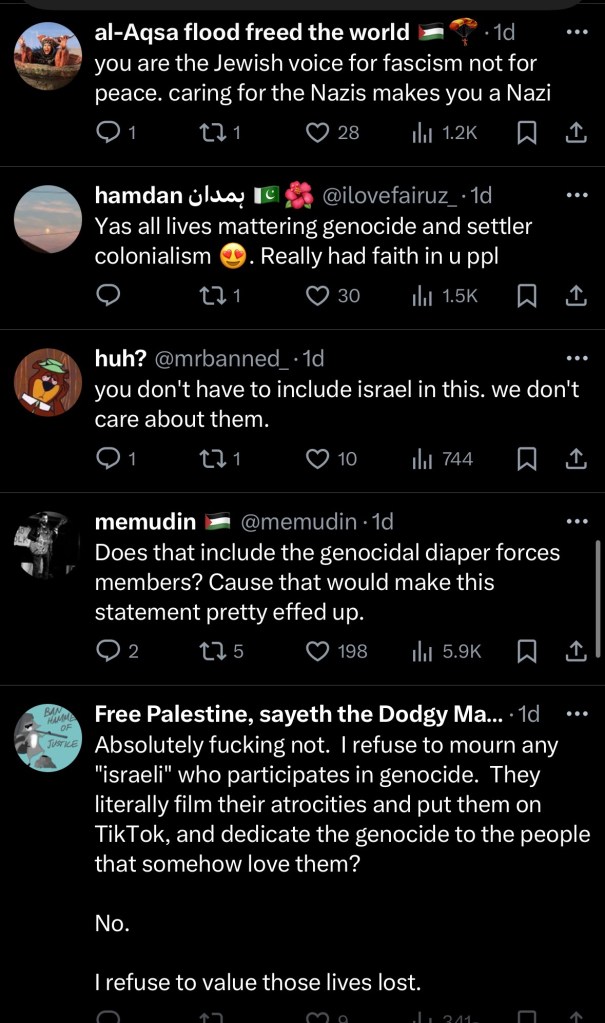
Task: View the huh? user avatar
Action: [48, 382]
